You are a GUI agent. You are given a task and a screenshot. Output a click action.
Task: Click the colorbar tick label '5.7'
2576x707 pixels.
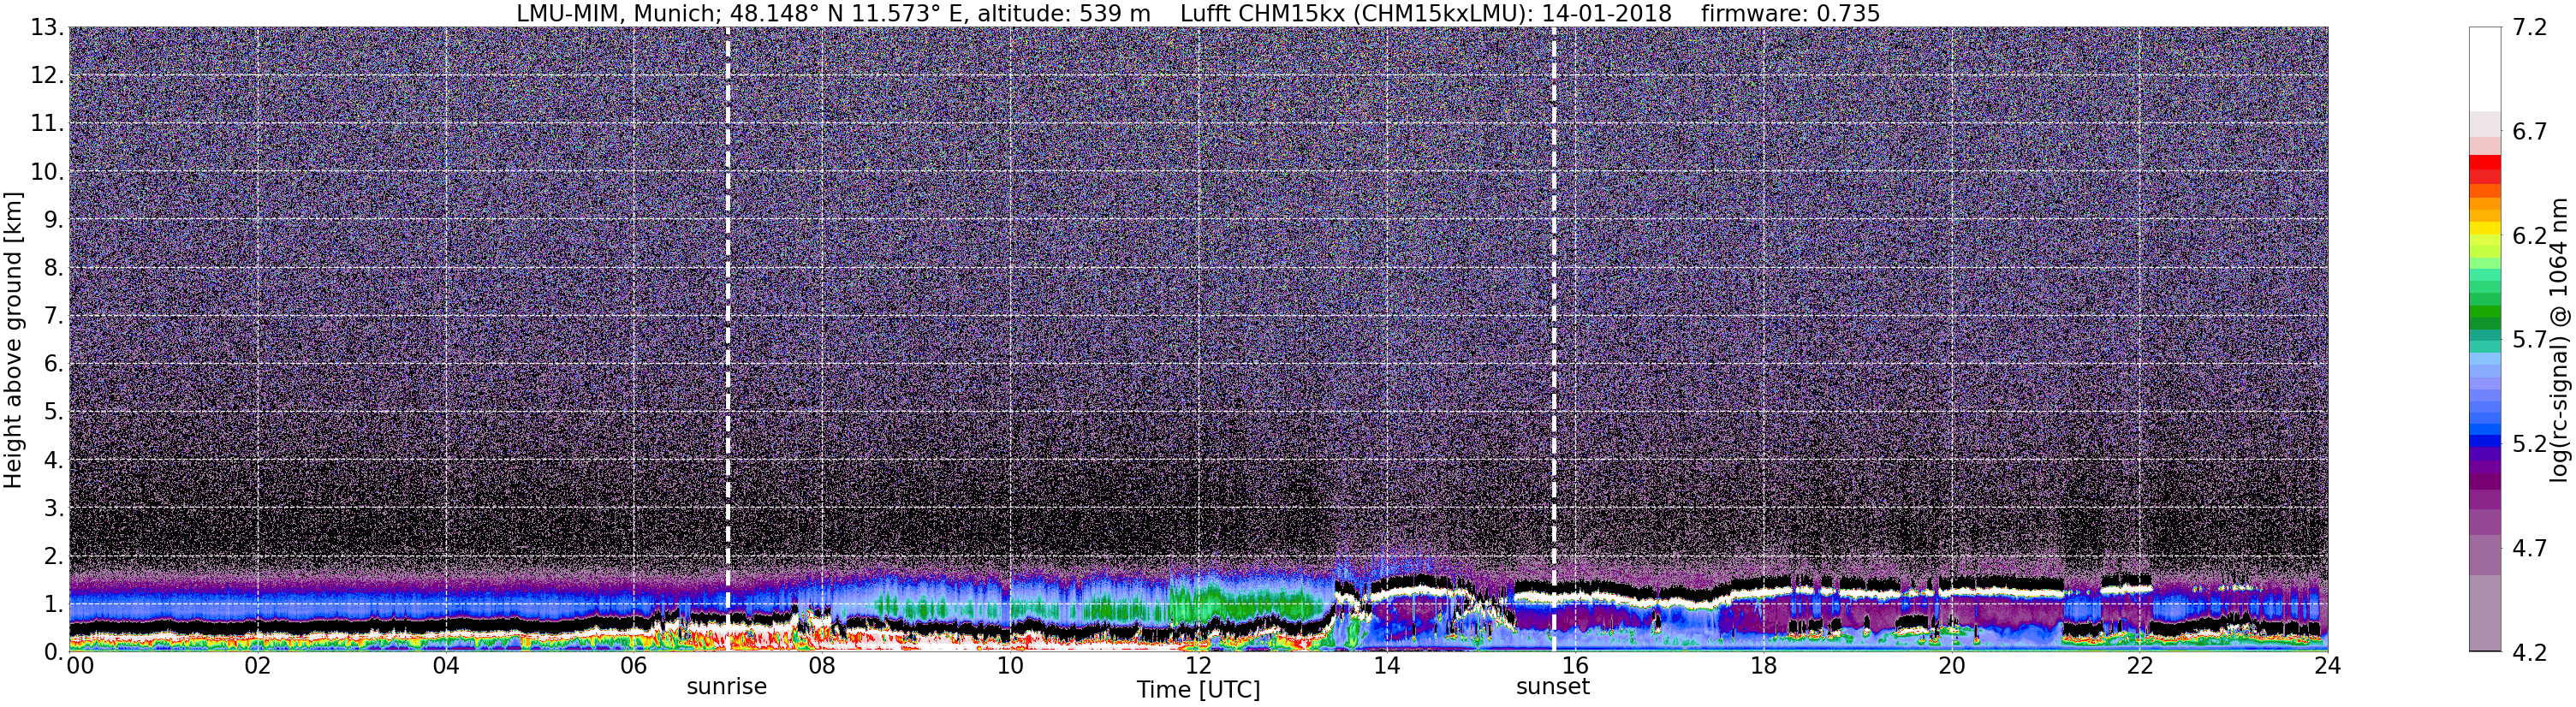tap(2529, 340)
